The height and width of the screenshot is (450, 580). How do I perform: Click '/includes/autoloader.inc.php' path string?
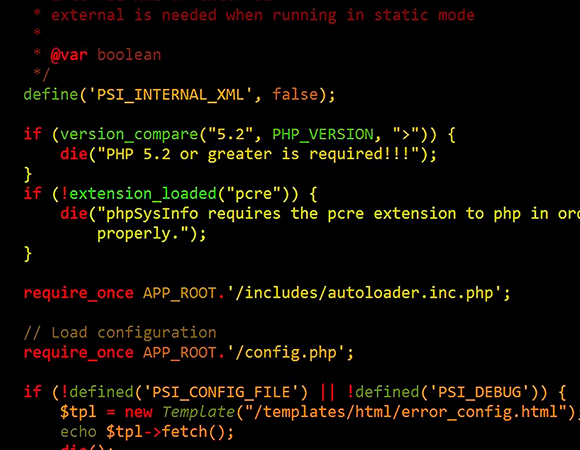tap(364, 293)
